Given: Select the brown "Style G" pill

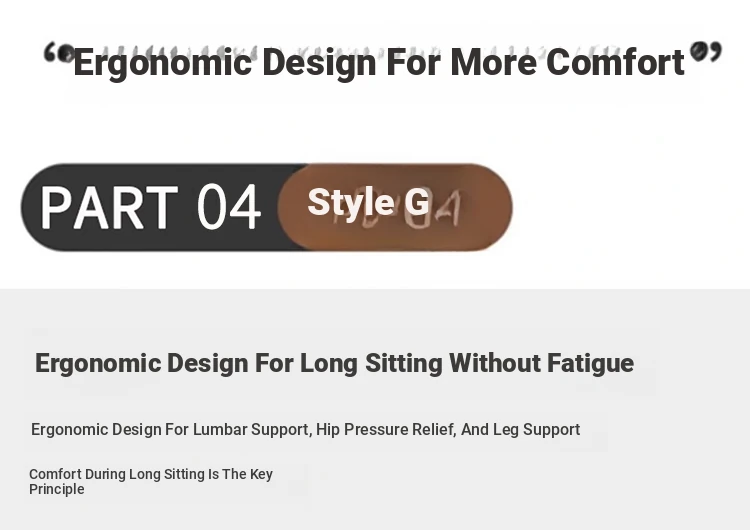Looking at the screenshot, I should 396,206.
